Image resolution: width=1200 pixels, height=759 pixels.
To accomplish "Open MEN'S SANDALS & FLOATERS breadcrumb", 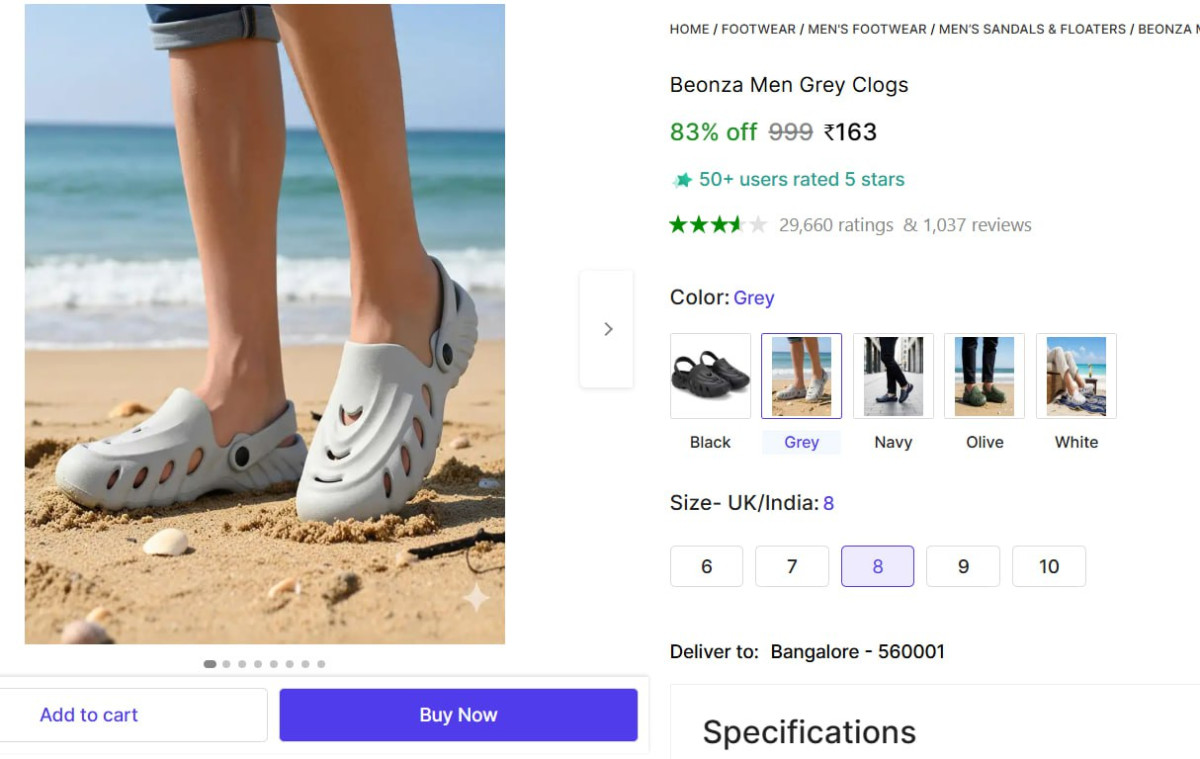I will 1032,29.
